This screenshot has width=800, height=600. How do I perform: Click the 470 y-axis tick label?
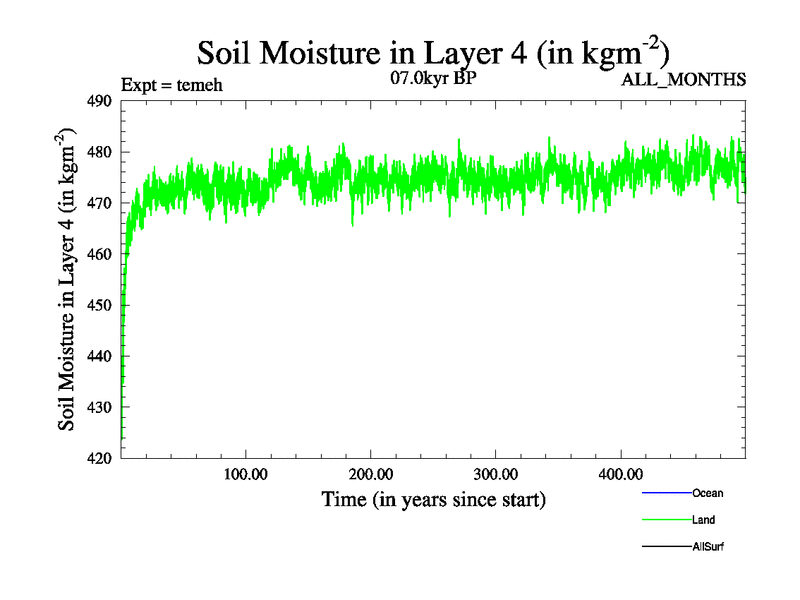pos(101,203)
